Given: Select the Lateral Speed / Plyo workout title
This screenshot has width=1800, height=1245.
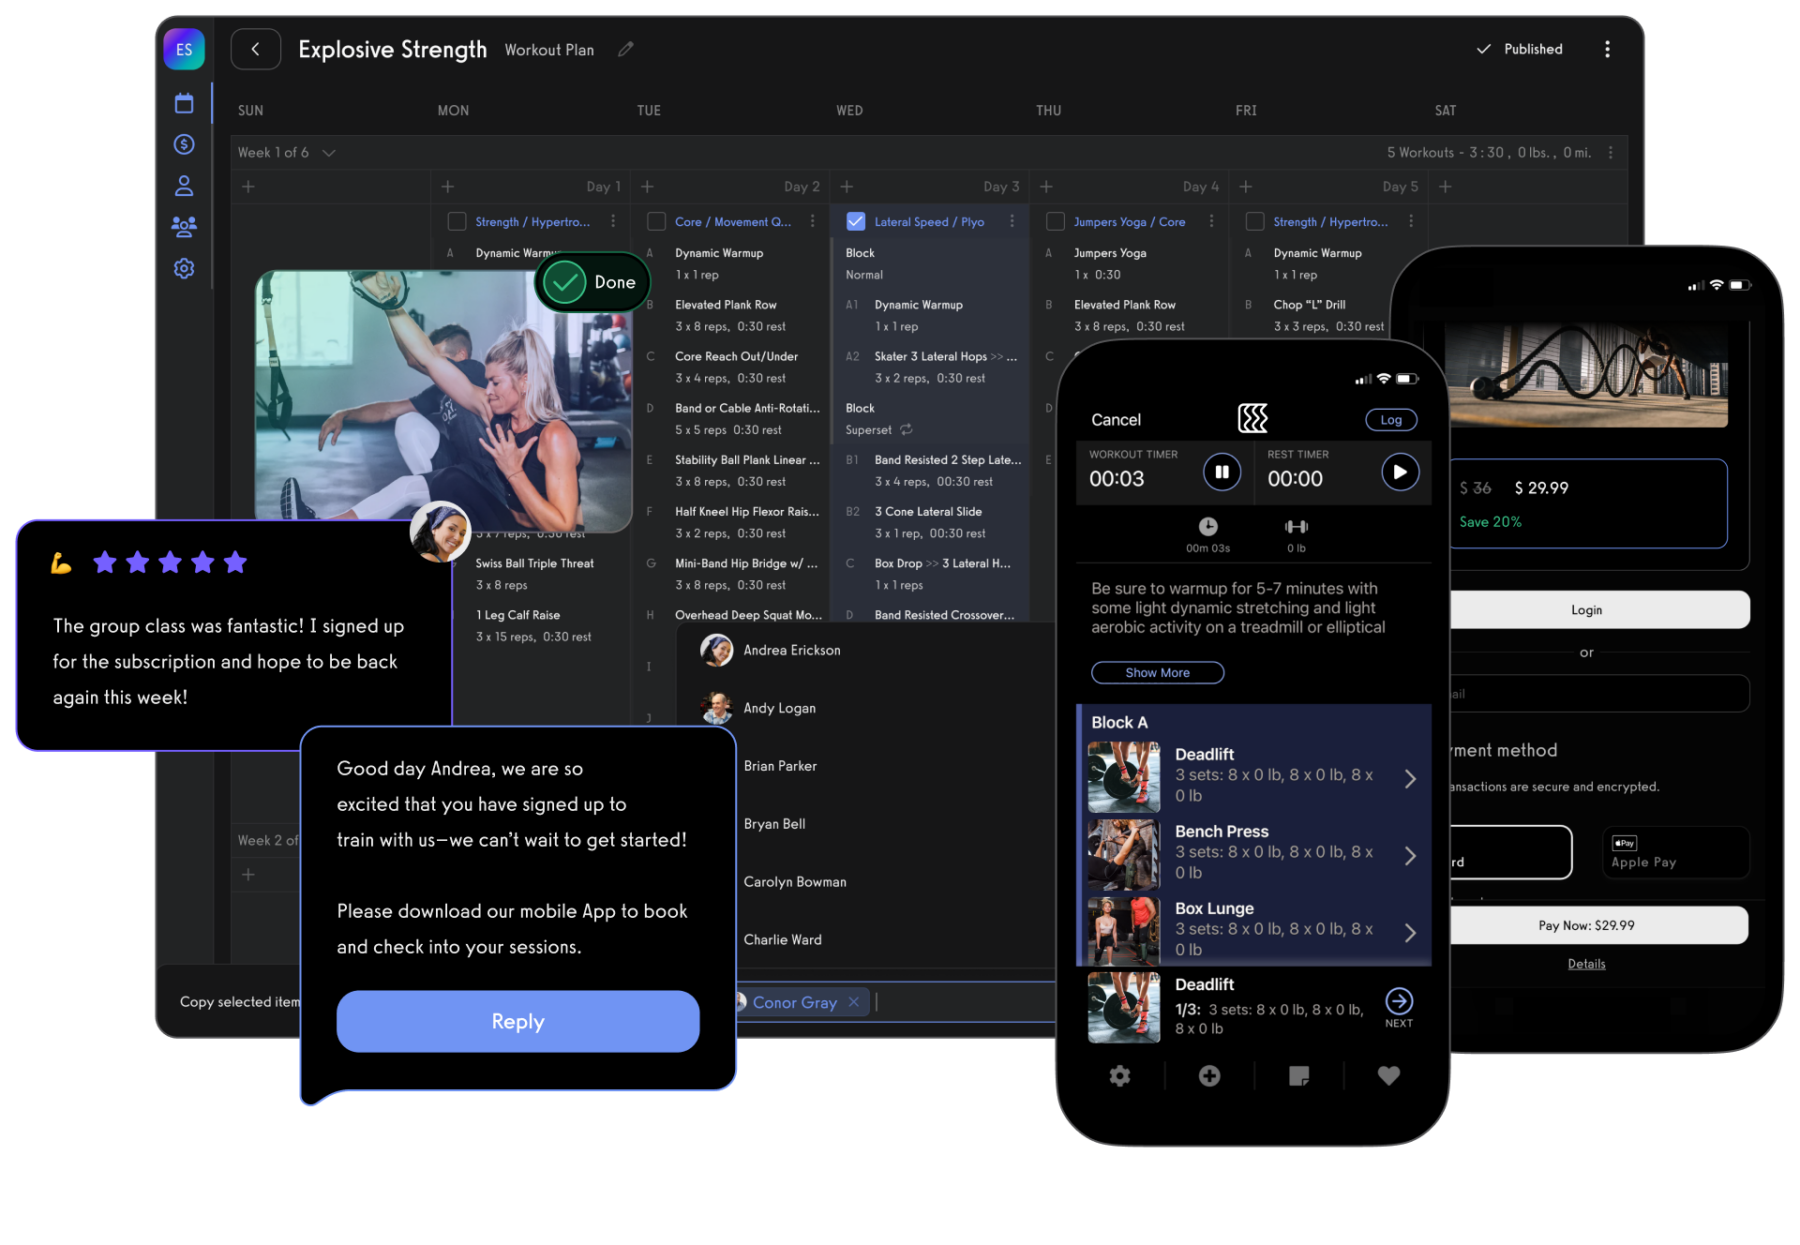Looking at the screenshot, I should click(x=928, y=221).
